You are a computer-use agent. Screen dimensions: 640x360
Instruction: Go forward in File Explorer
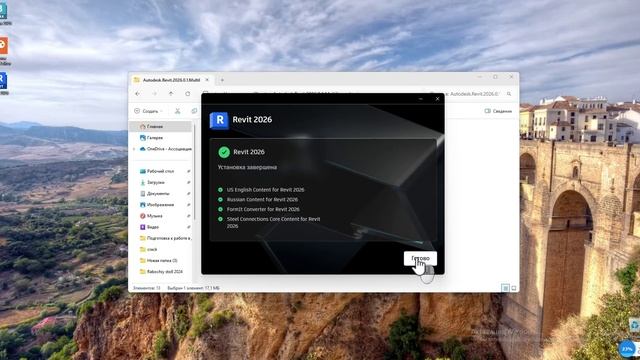coord(154,94)
